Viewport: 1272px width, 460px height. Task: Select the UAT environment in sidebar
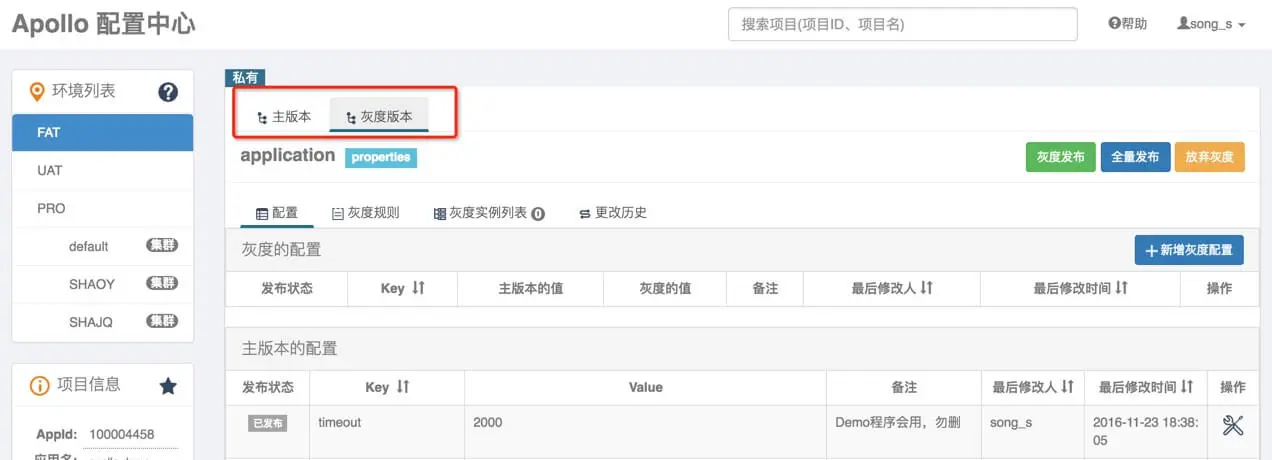point(103,171)
